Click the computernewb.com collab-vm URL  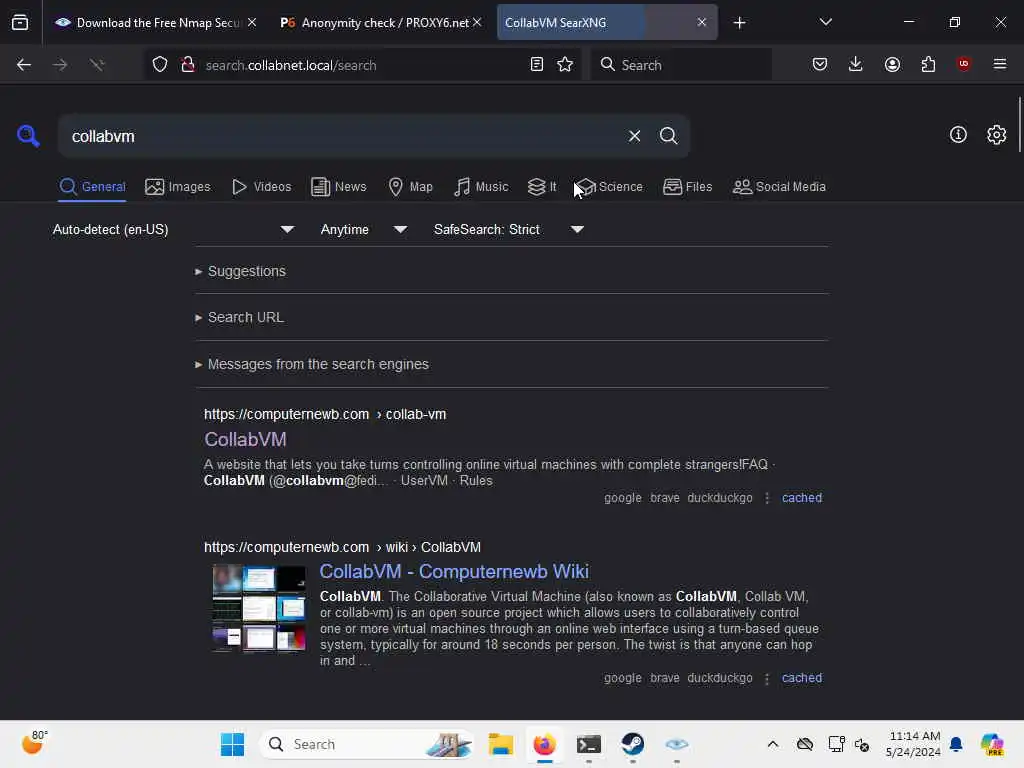[x=325, y=414]
